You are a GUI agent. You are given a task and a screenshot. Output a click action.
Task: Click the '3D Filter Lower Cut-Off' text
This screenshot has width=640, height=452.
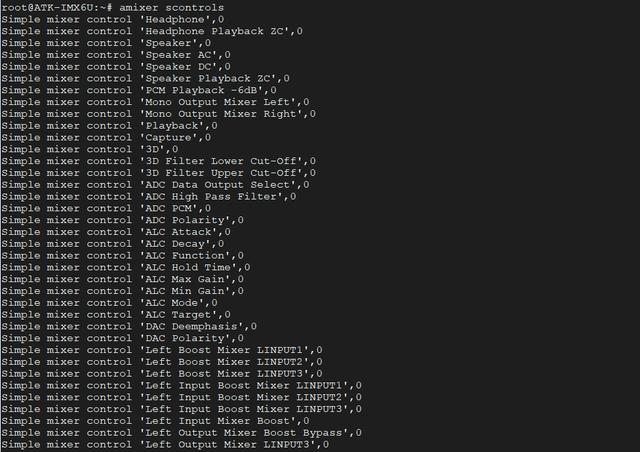pos(224,161)
